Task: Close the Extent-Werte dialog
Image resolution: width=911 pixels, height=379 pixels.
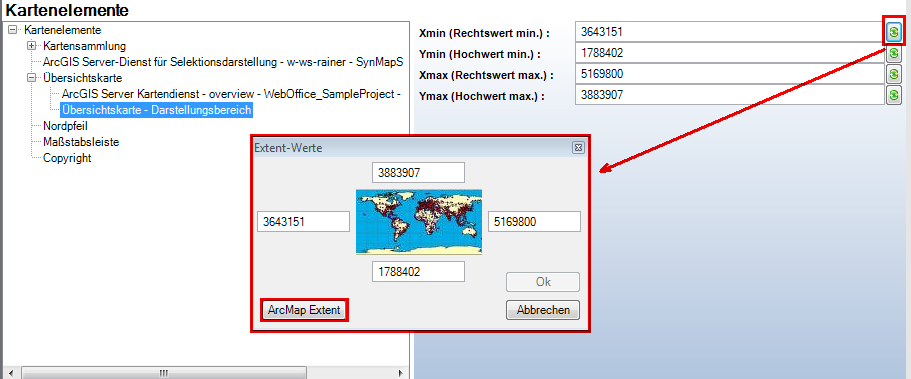Action: [578, 148]
